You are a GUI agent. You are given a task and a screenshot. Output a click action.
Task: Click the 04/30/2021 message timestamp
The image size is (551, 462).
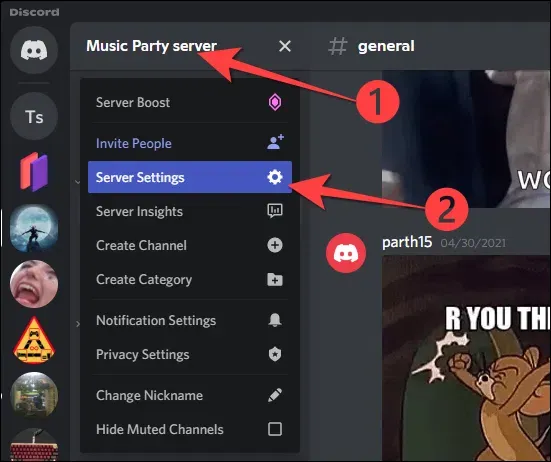click(x=473, y=243)
